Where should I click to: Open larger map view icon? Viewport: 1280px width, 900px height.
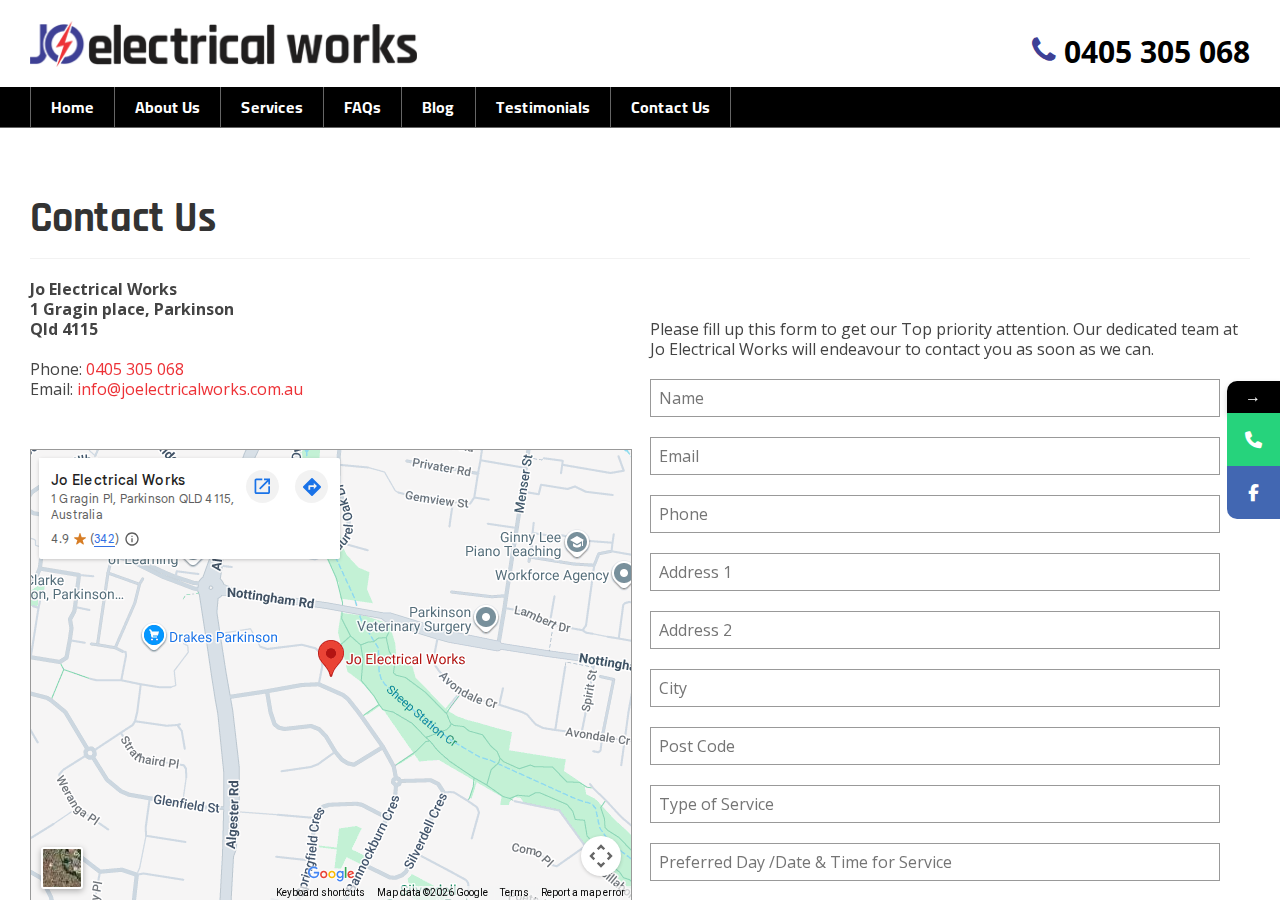tap(262, 486)
